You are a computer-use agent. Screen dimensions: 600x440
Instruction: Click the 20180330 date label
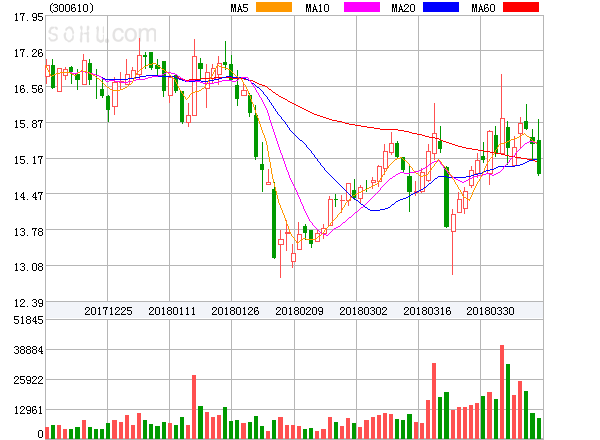click(x=490, y=311)
